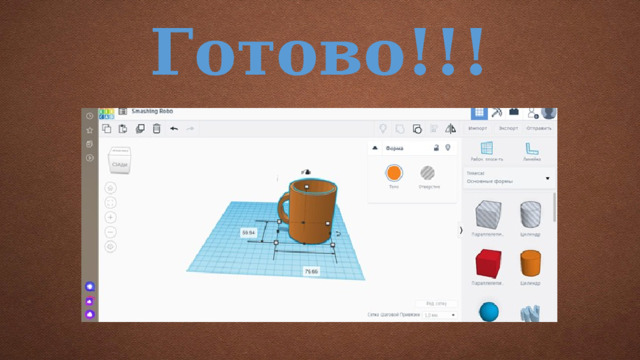
Task: Set shape to Solid orange swatch
Action: click(394, 173)
